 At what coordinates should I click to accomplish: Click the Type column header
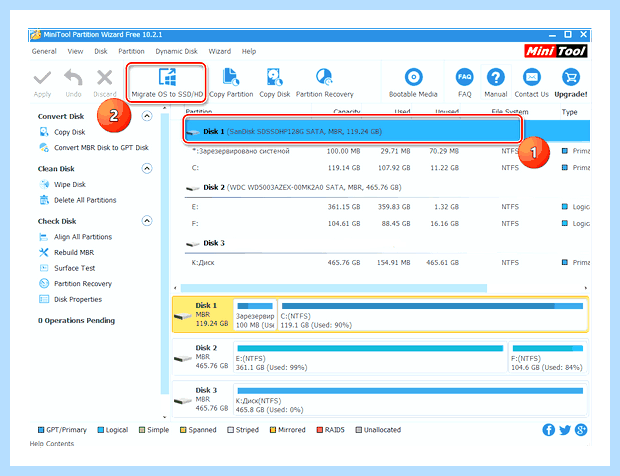(569, 112)
